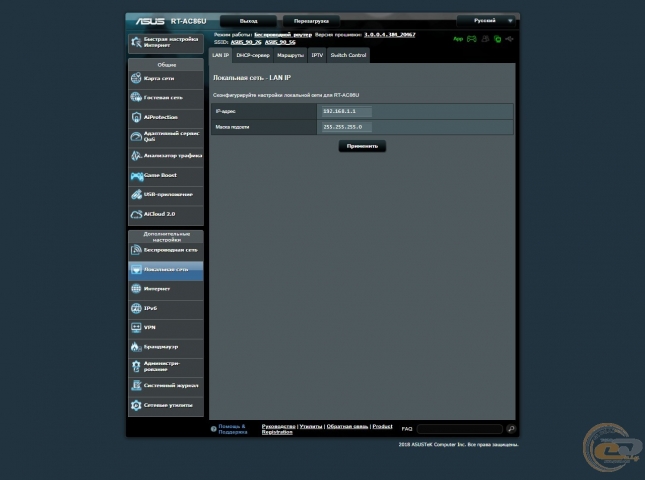Viewport: 645px width, 480px height.
Task: Click the Помощь & Поддержка help link
Action: point(232,429)
